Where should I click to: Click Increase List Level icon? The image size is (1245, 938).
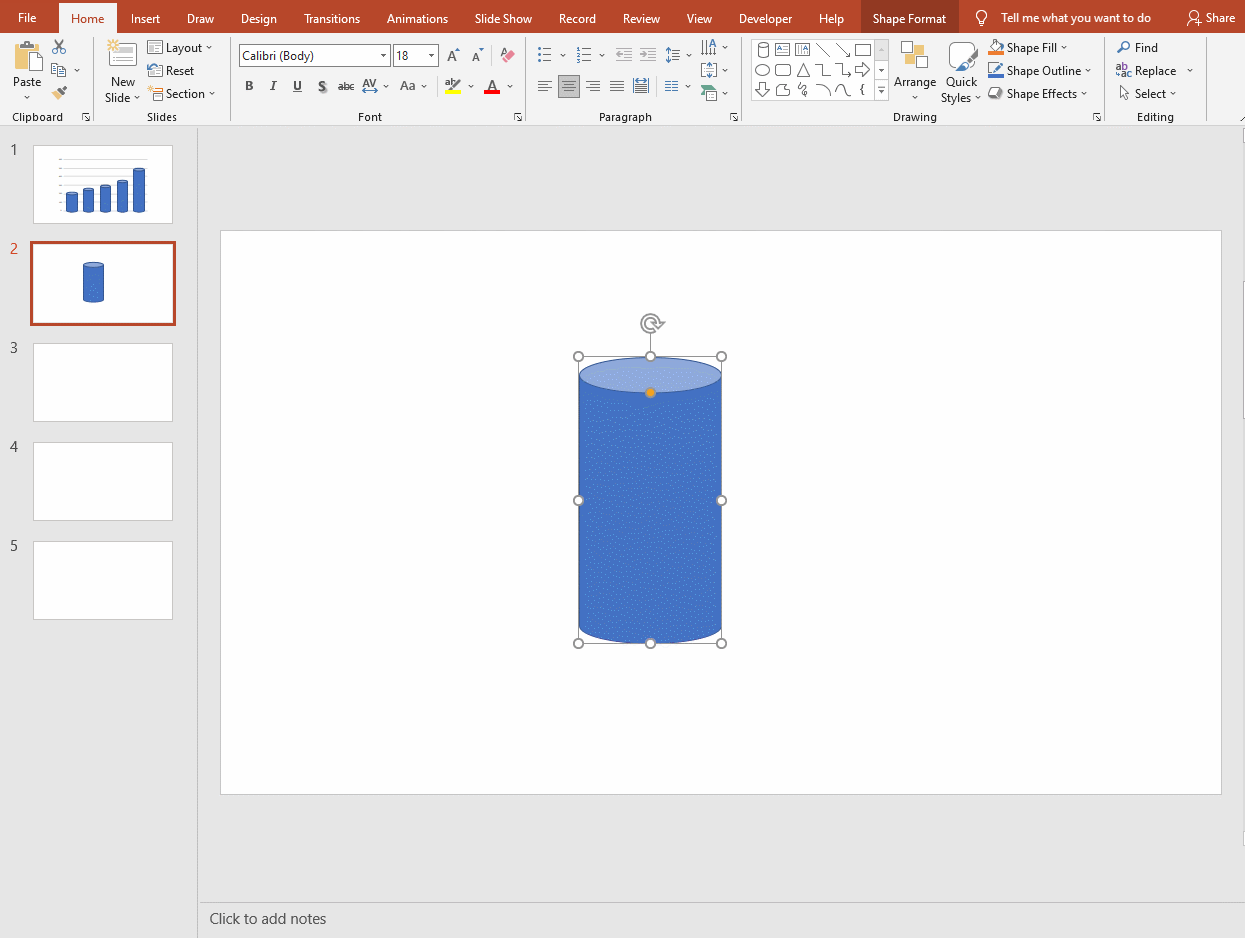[x=648, y=55]
